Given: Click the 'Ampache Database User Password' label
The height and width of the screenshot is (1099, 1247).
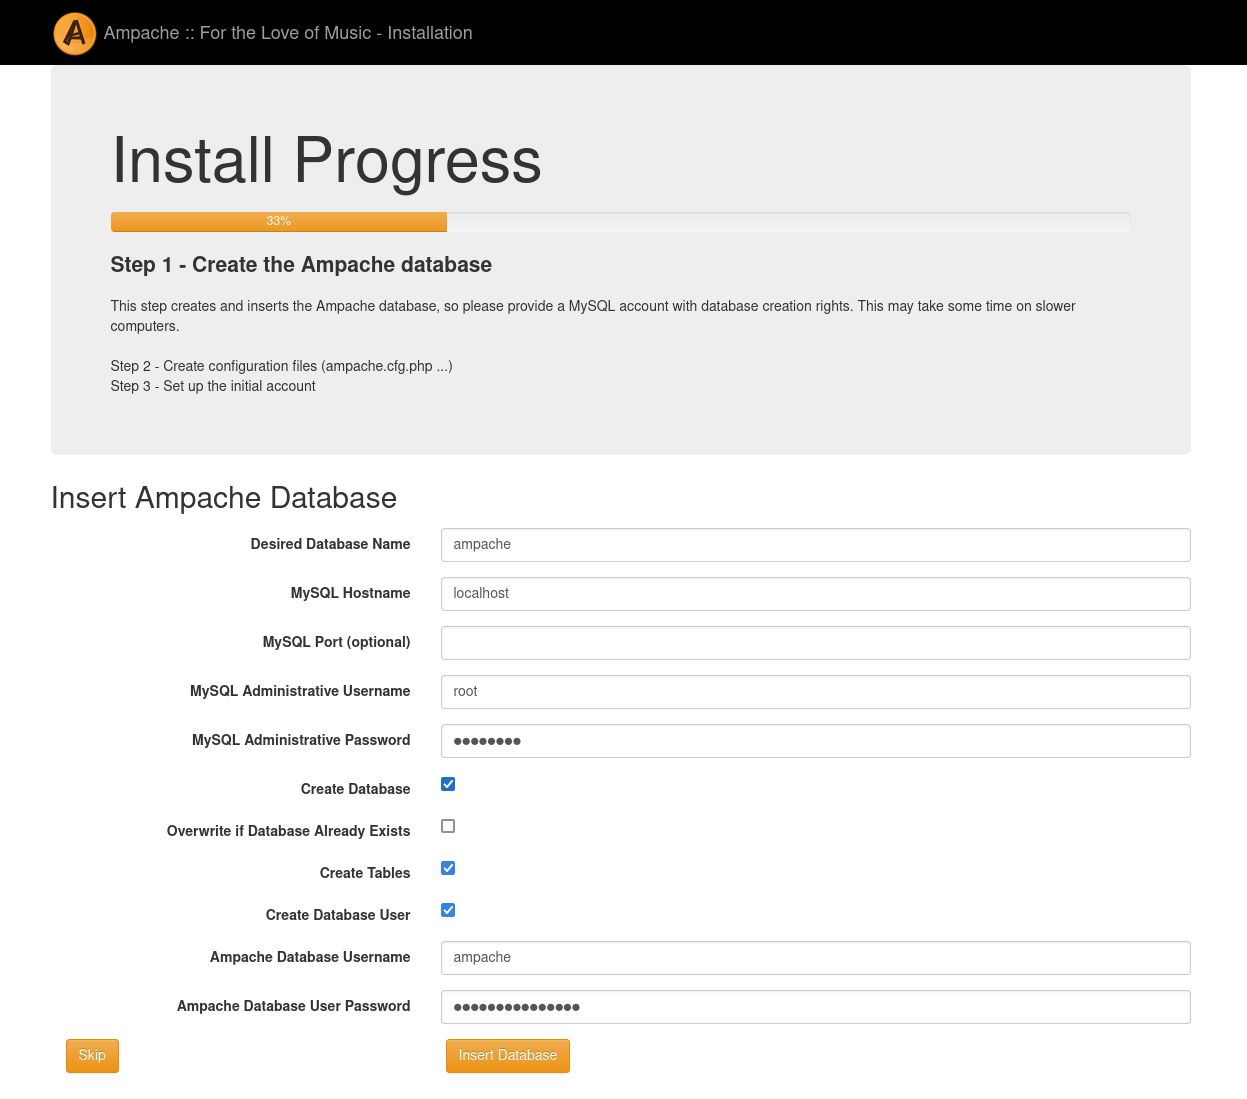Looking at the screenshot, I should 293,1006.
